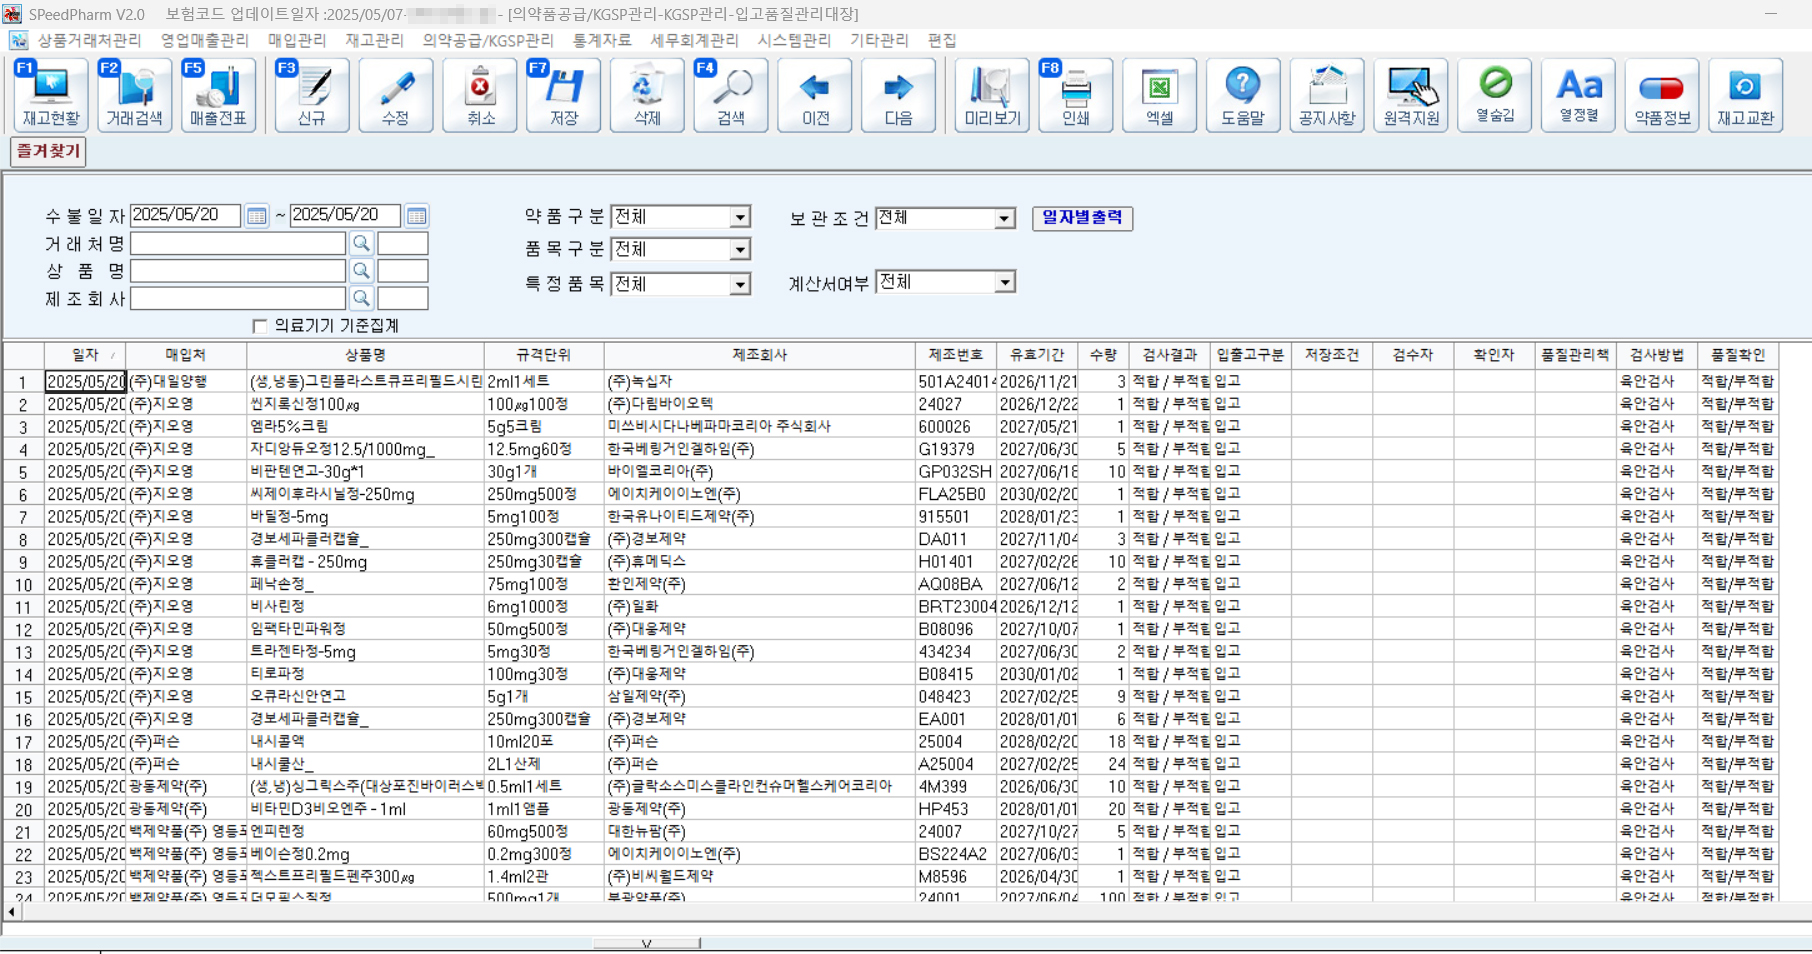Expand the 특정품목 dropdown
Screen dimensions: 1812x954
tap(740, 285)
